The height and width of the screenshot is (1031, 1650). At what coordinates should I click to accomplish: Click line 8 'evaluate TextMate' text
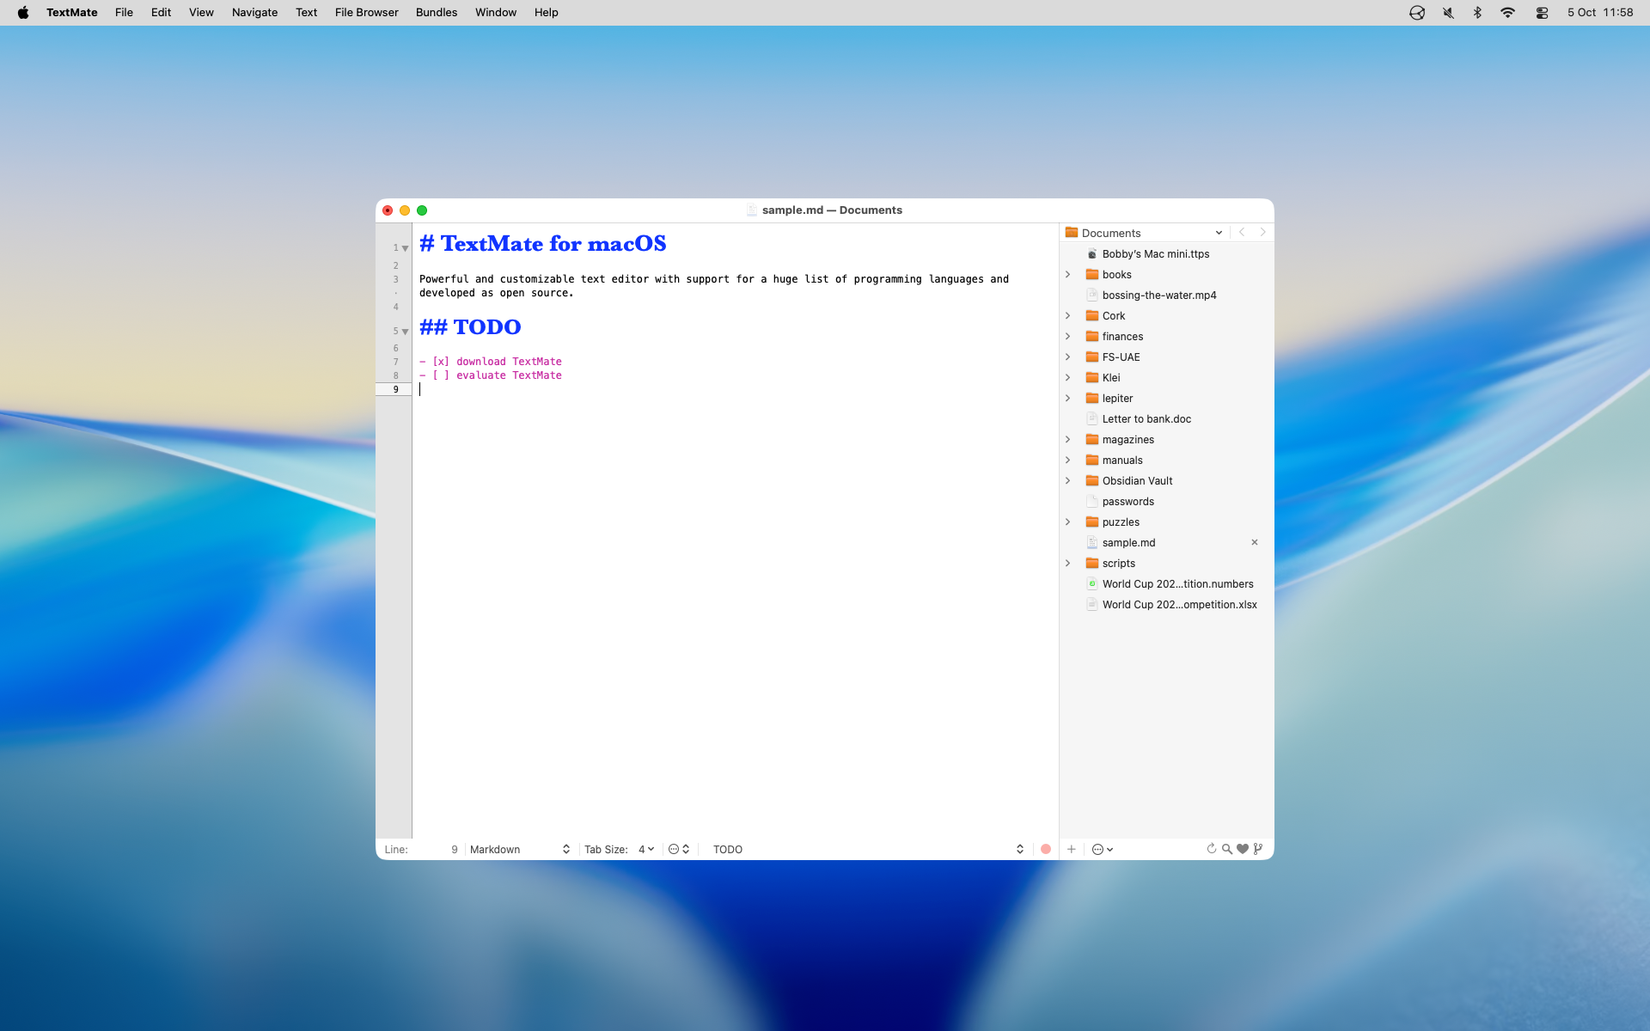point(508,375)
